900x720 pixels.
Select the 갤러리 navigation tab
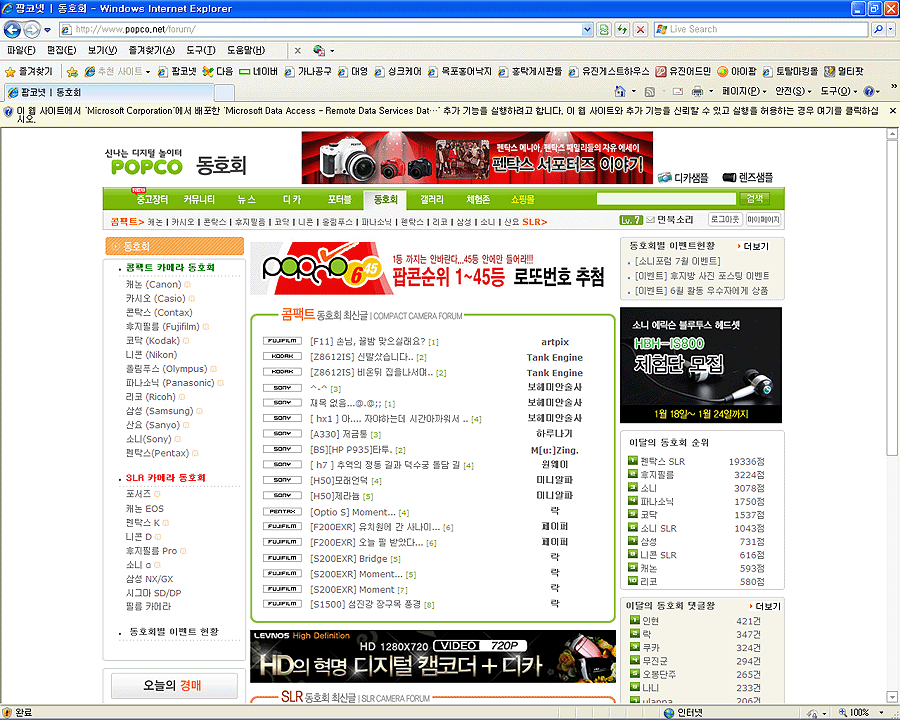pyautogui.click(x=432, y=199)
